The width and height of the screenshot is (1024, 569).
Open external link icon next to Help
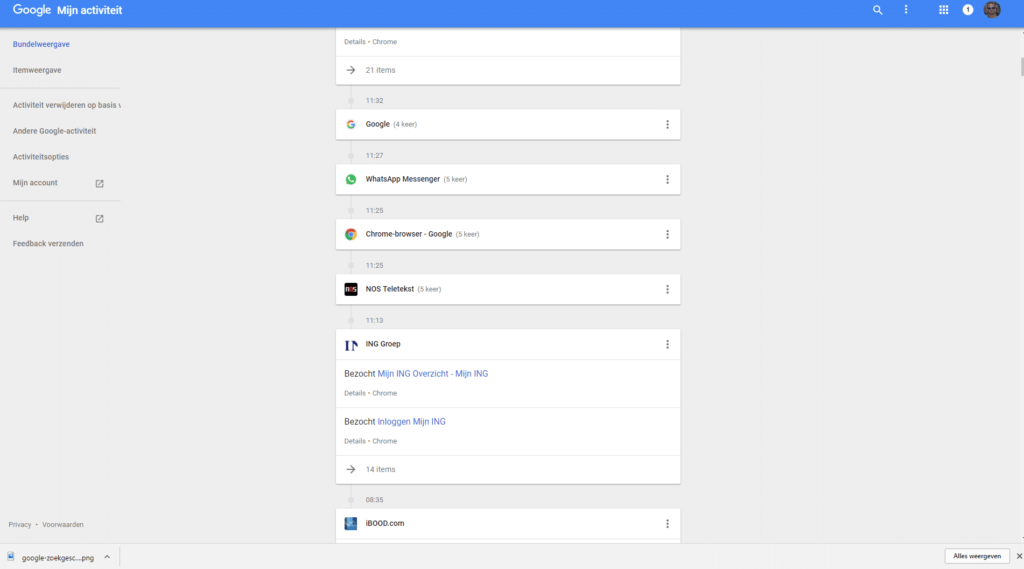[x=99, y=218]
